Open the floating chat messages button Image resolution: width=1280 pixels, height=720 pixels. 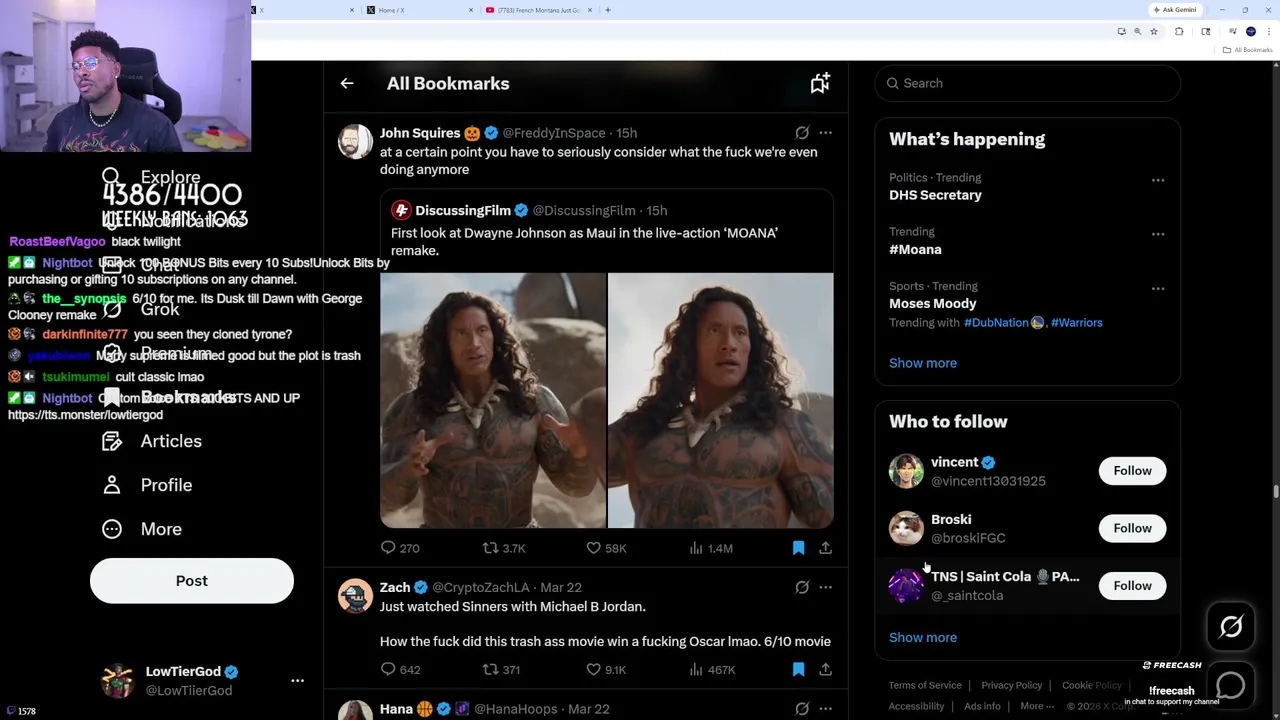point(1231,685)
